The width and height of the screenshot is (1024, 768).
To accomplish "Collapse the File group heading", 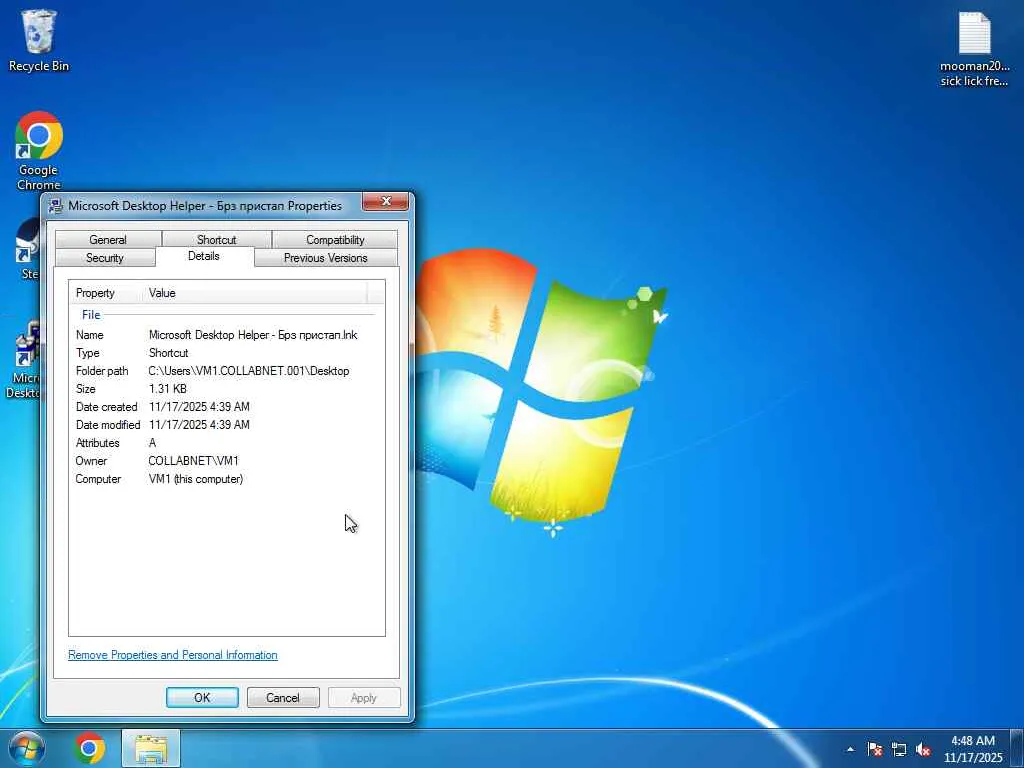I will coord(91,315).
